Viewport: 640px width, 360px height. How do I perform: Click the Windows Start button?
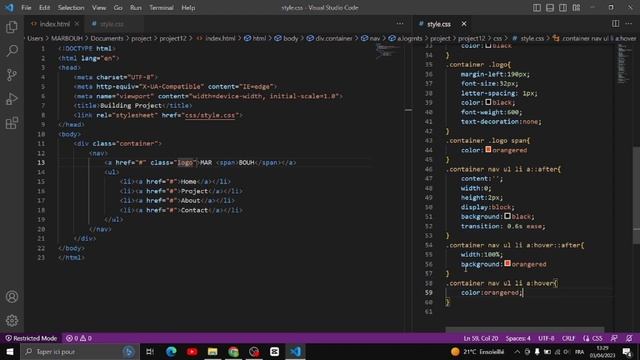pyautogui.click(x=10, y=351)
